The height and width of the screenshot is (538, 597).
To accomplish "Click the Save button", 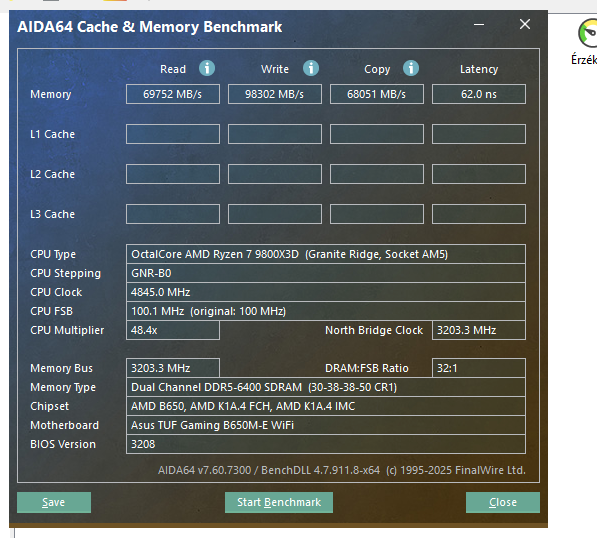I will click(54, 502).
